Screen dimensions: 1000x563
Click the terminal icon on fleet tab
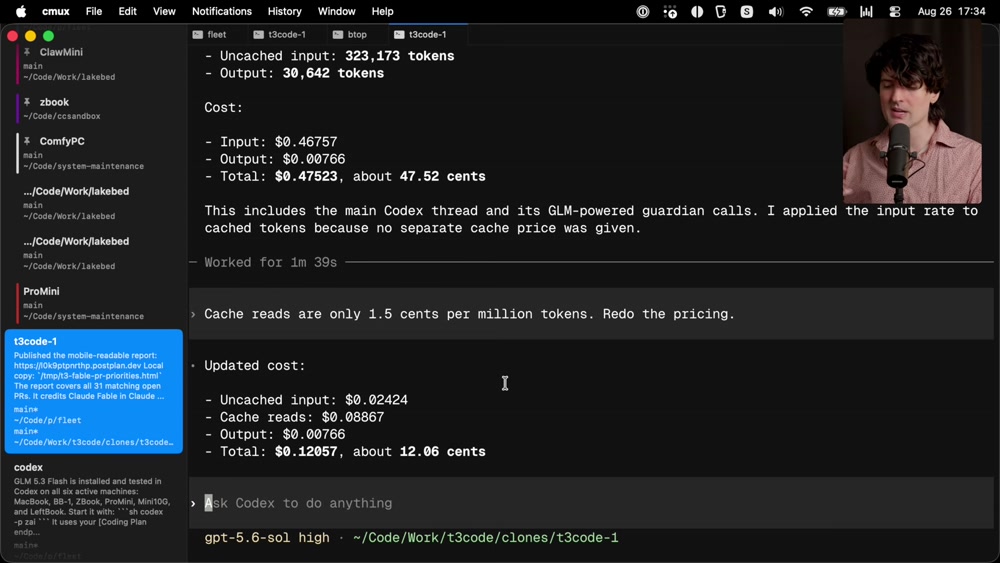click(x=198, y=34)
